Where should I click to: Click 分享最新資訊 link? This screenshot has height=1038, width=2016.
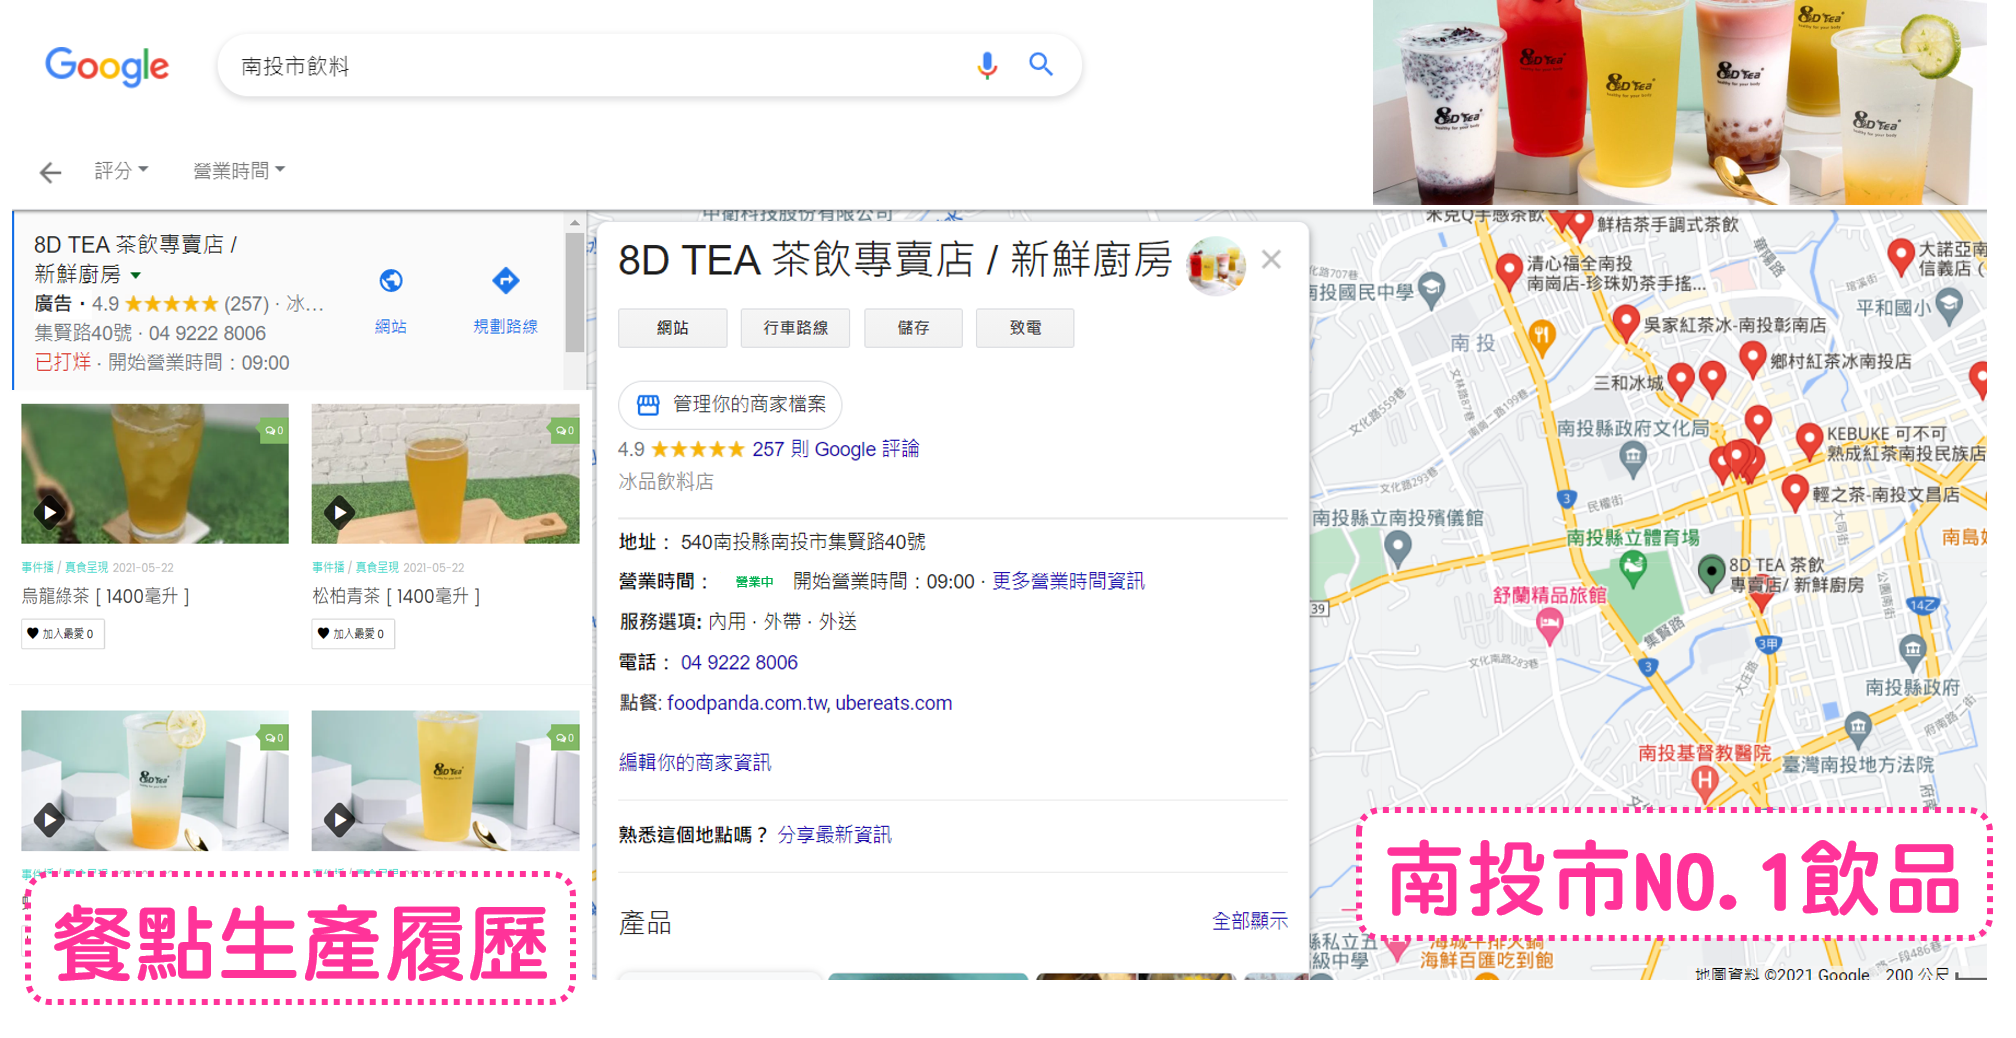[834, 835]
